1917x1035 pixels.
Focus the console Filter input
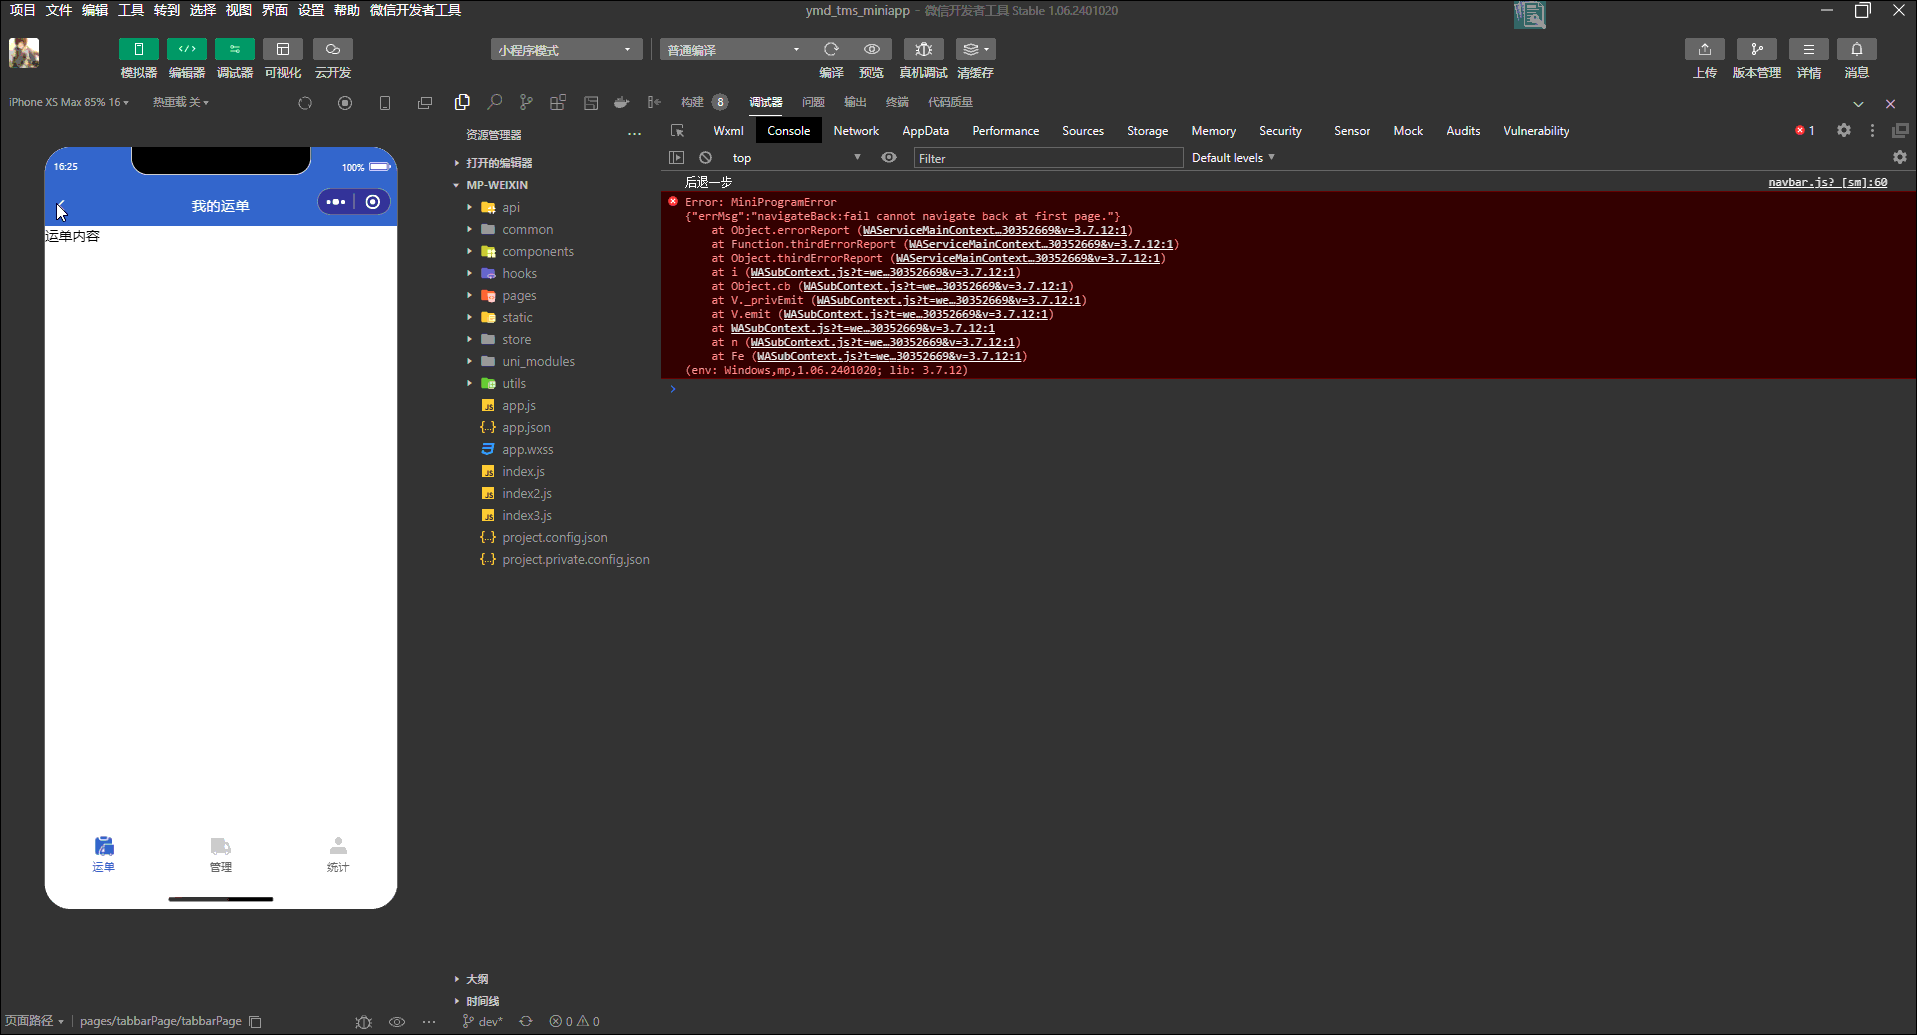click(1048, 158)
